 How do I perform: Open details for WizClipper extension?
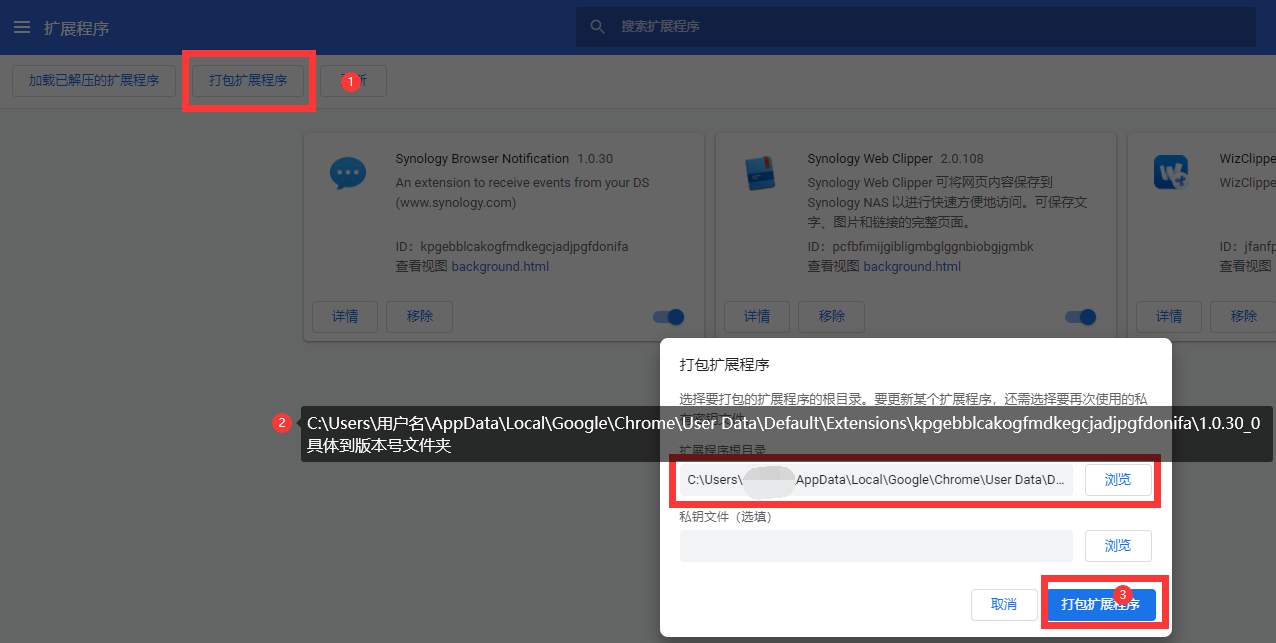click(x=1169, y=316)
